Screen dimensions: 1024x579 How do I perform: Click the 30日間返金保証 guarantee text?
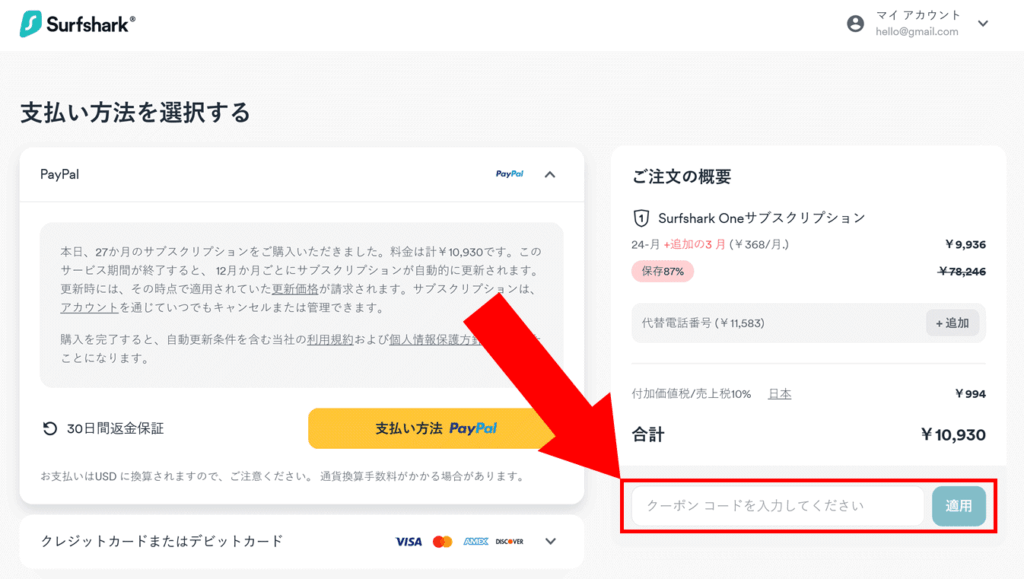115,428
